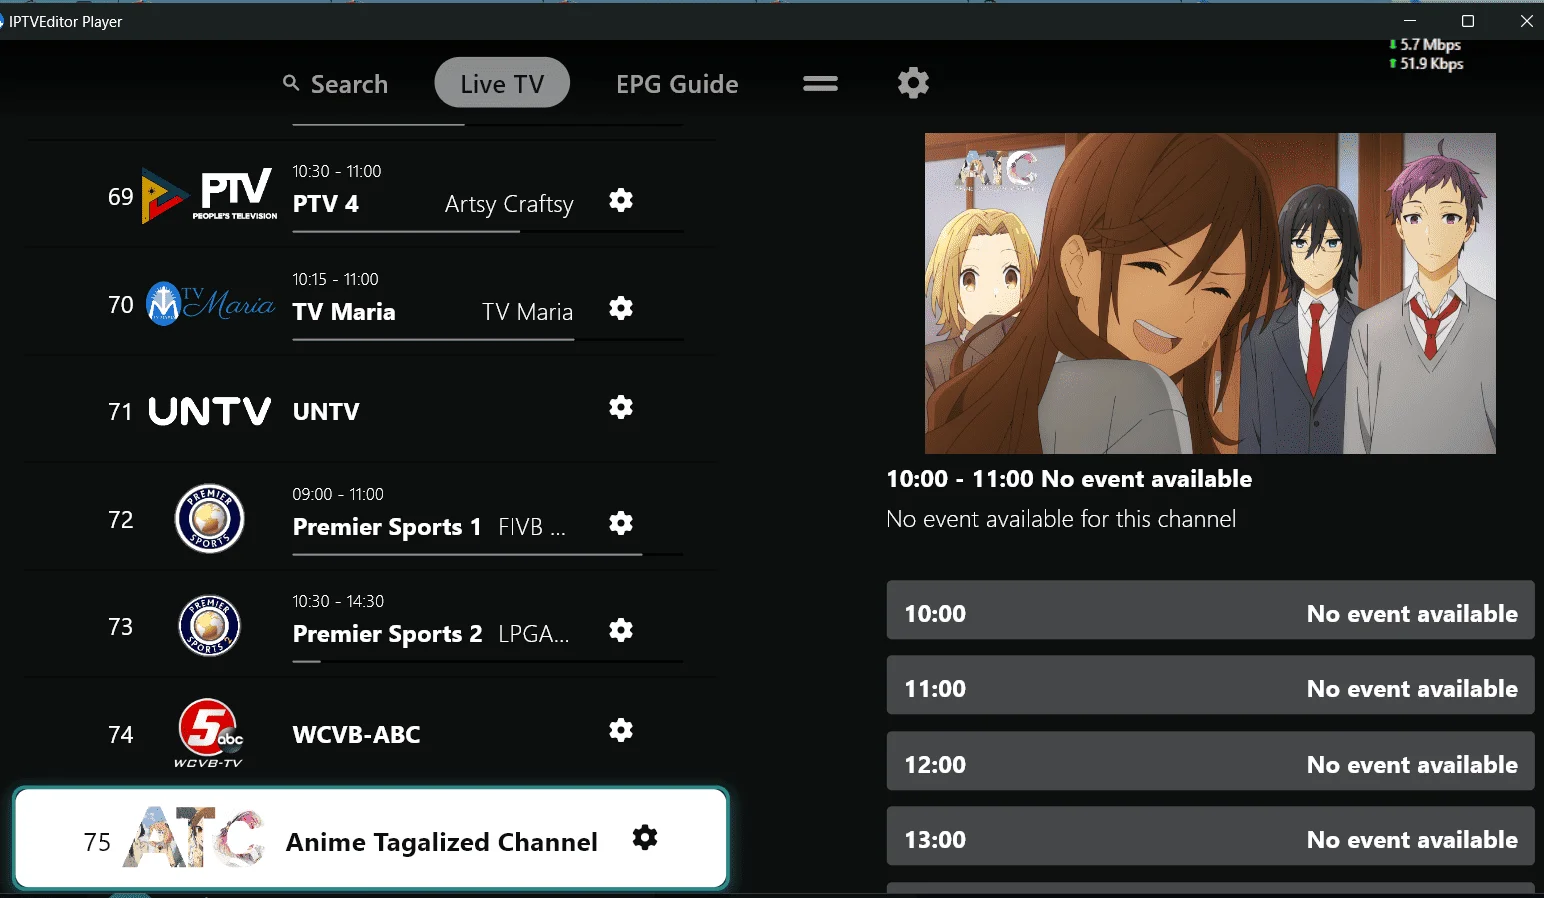
Task: Click the ATC channel logo in list
Action: (x=195, y=837)
